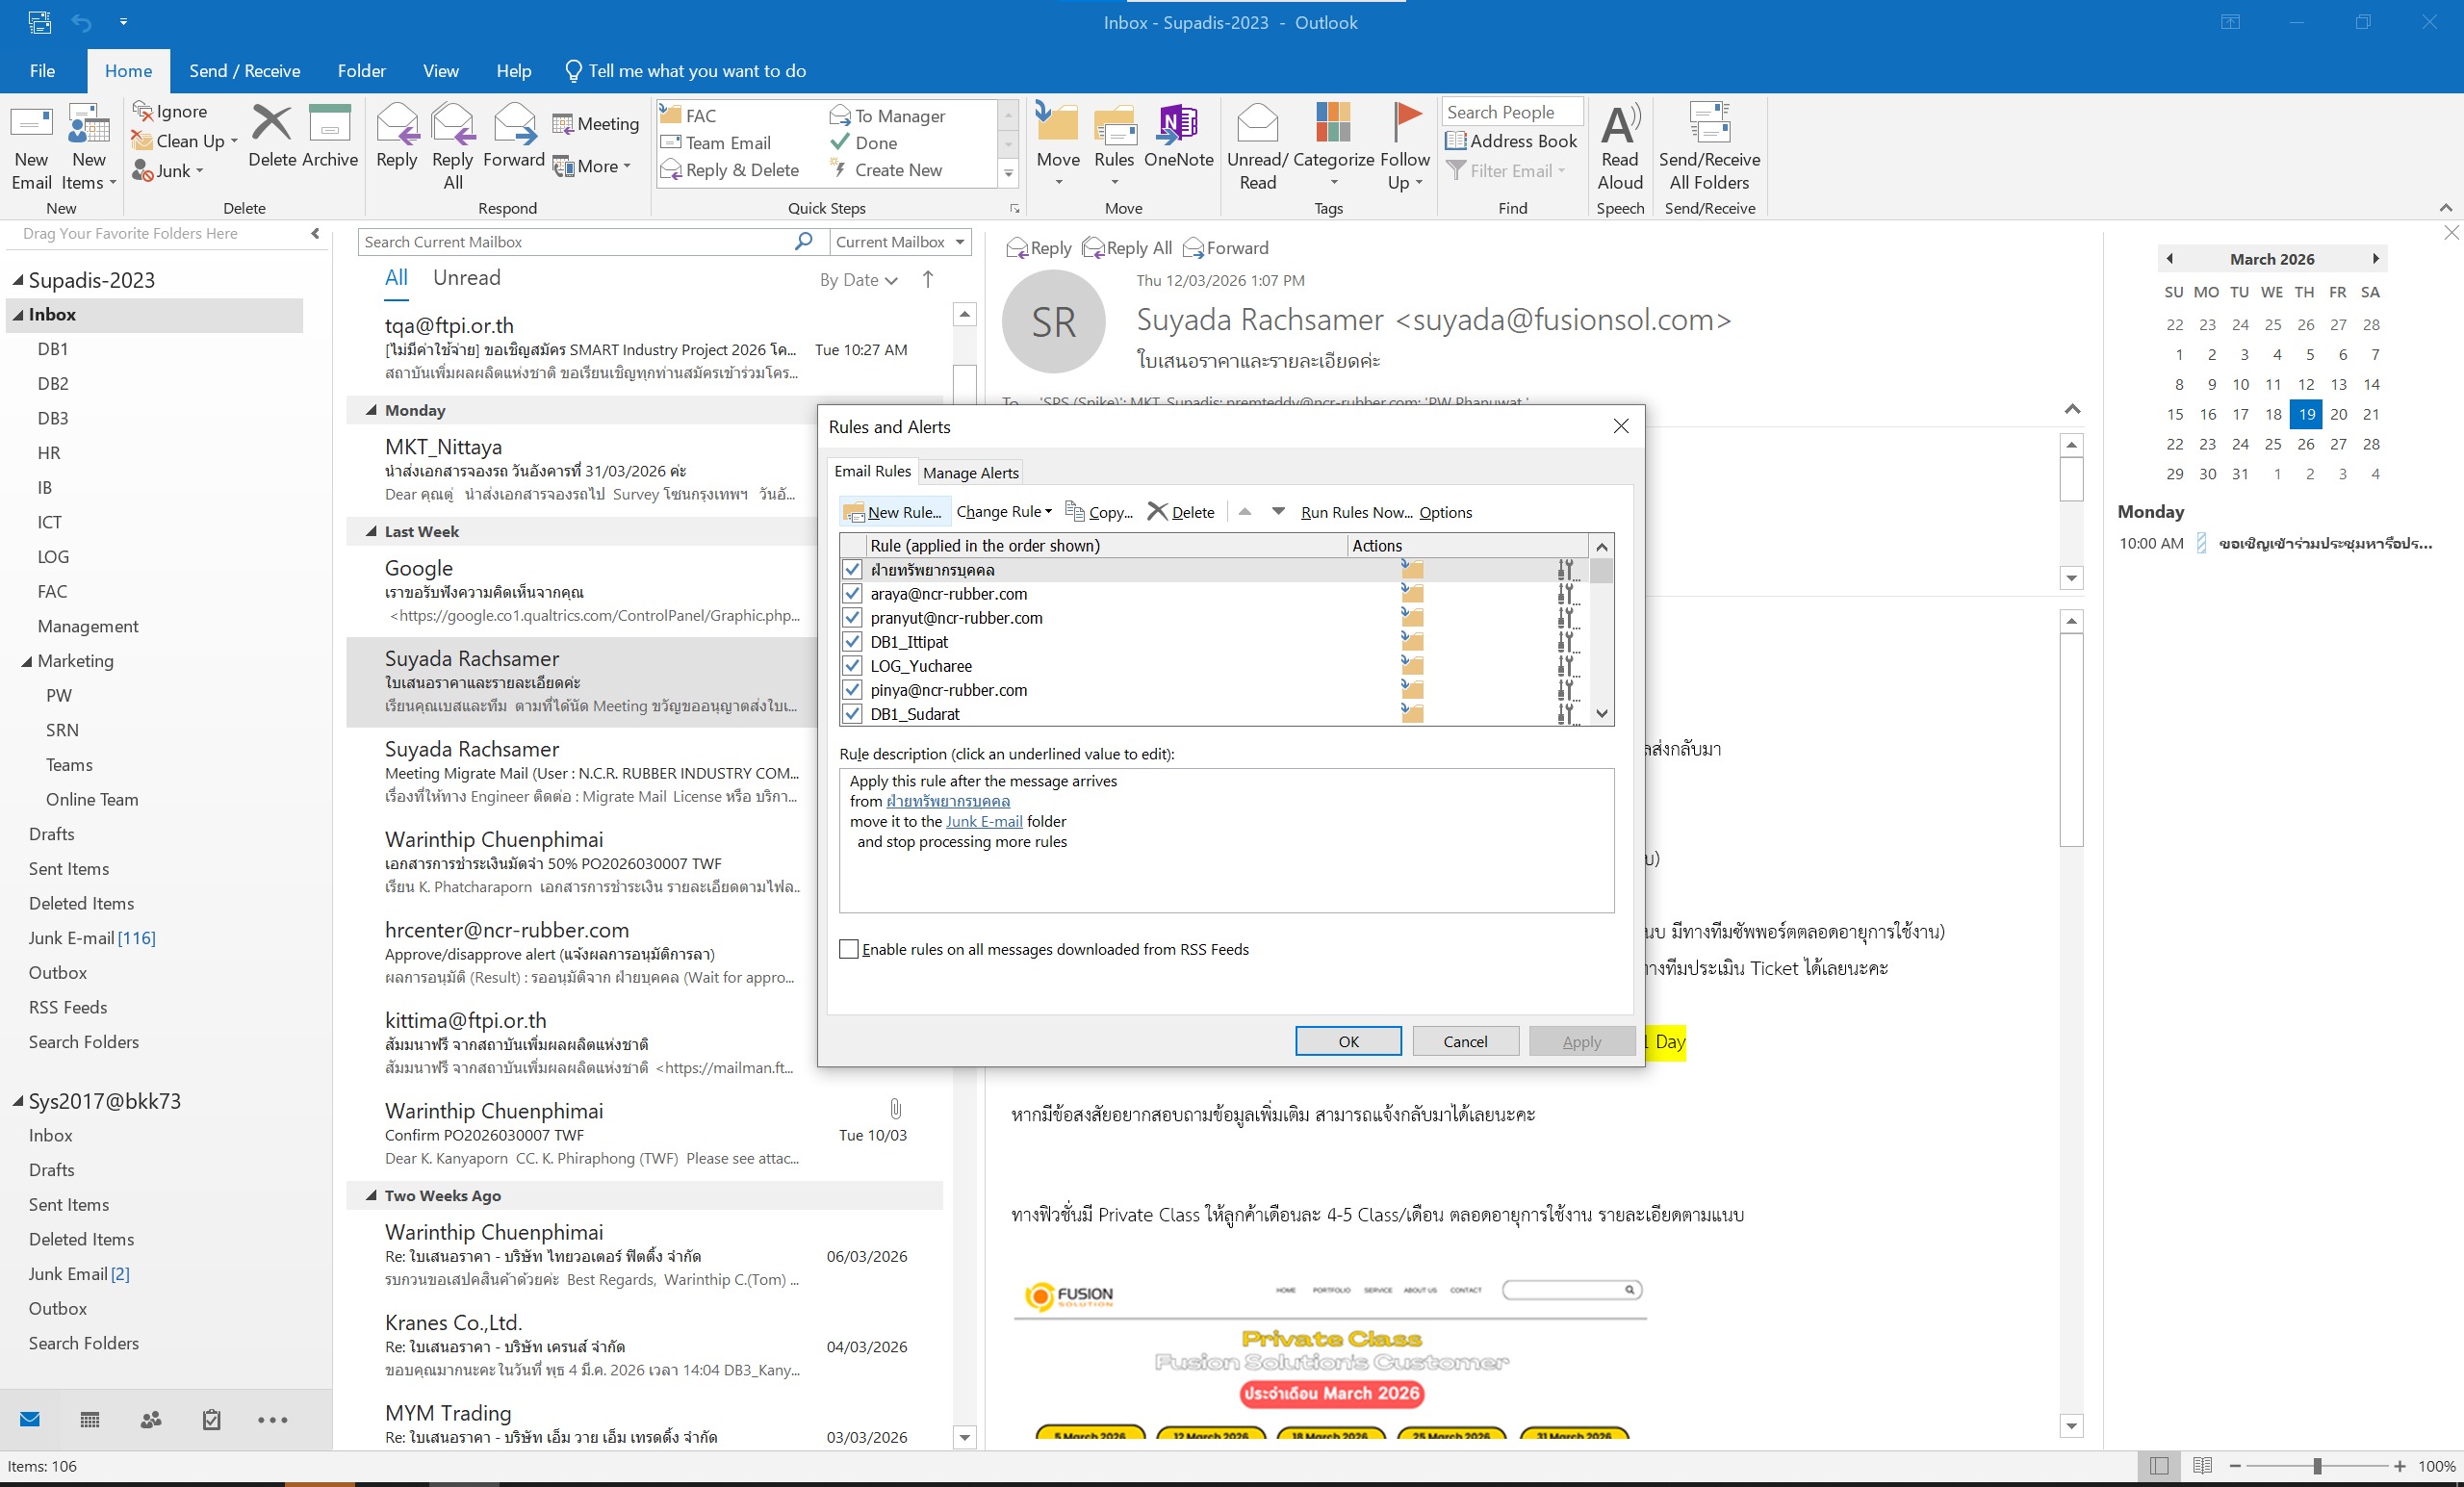Switch to the Manage Alerts tab

coord(970,473)
